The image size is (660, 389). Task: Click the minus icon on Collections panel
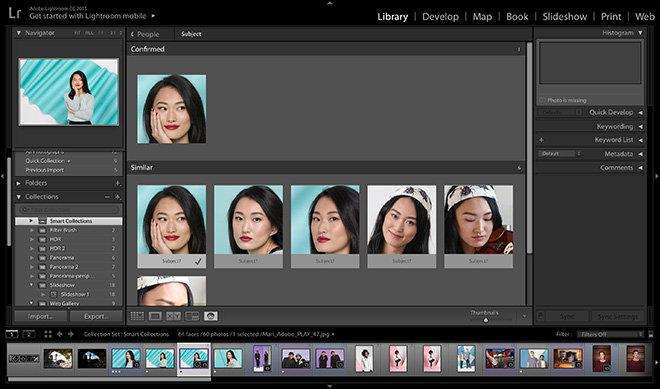(x=107, y=197)
